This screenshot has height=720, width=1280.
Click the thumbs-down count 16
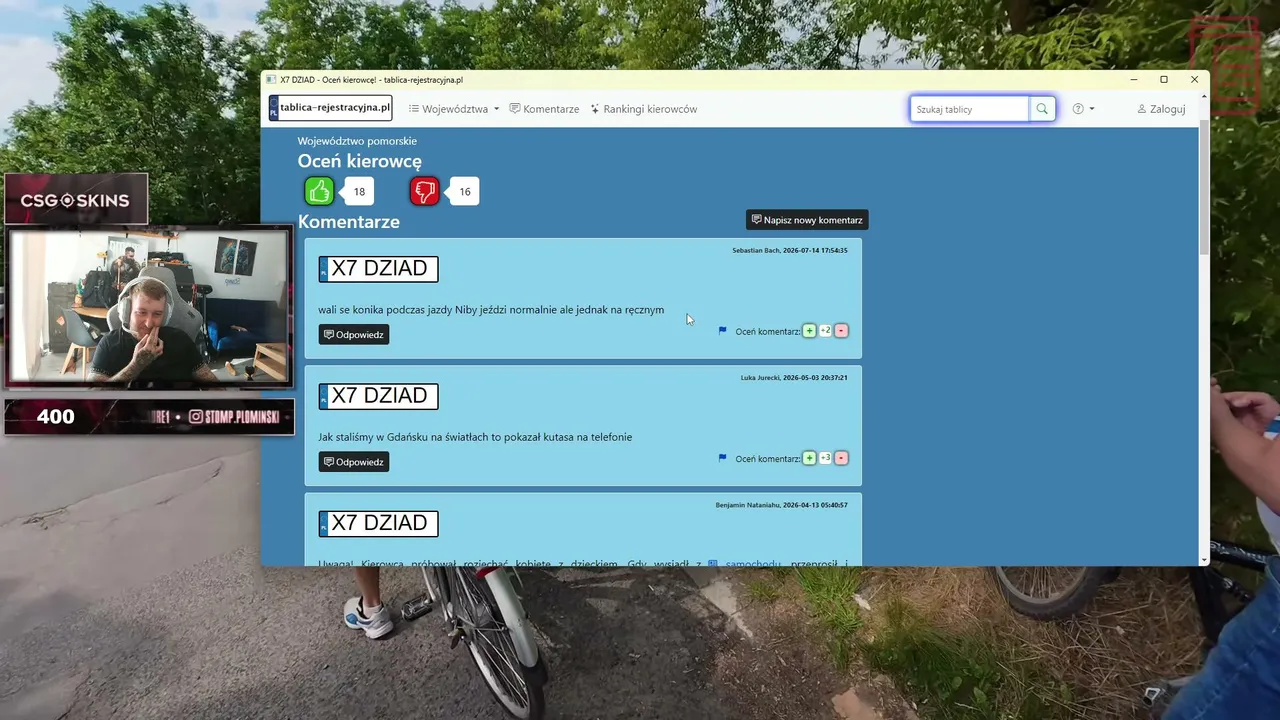(464, 192)
